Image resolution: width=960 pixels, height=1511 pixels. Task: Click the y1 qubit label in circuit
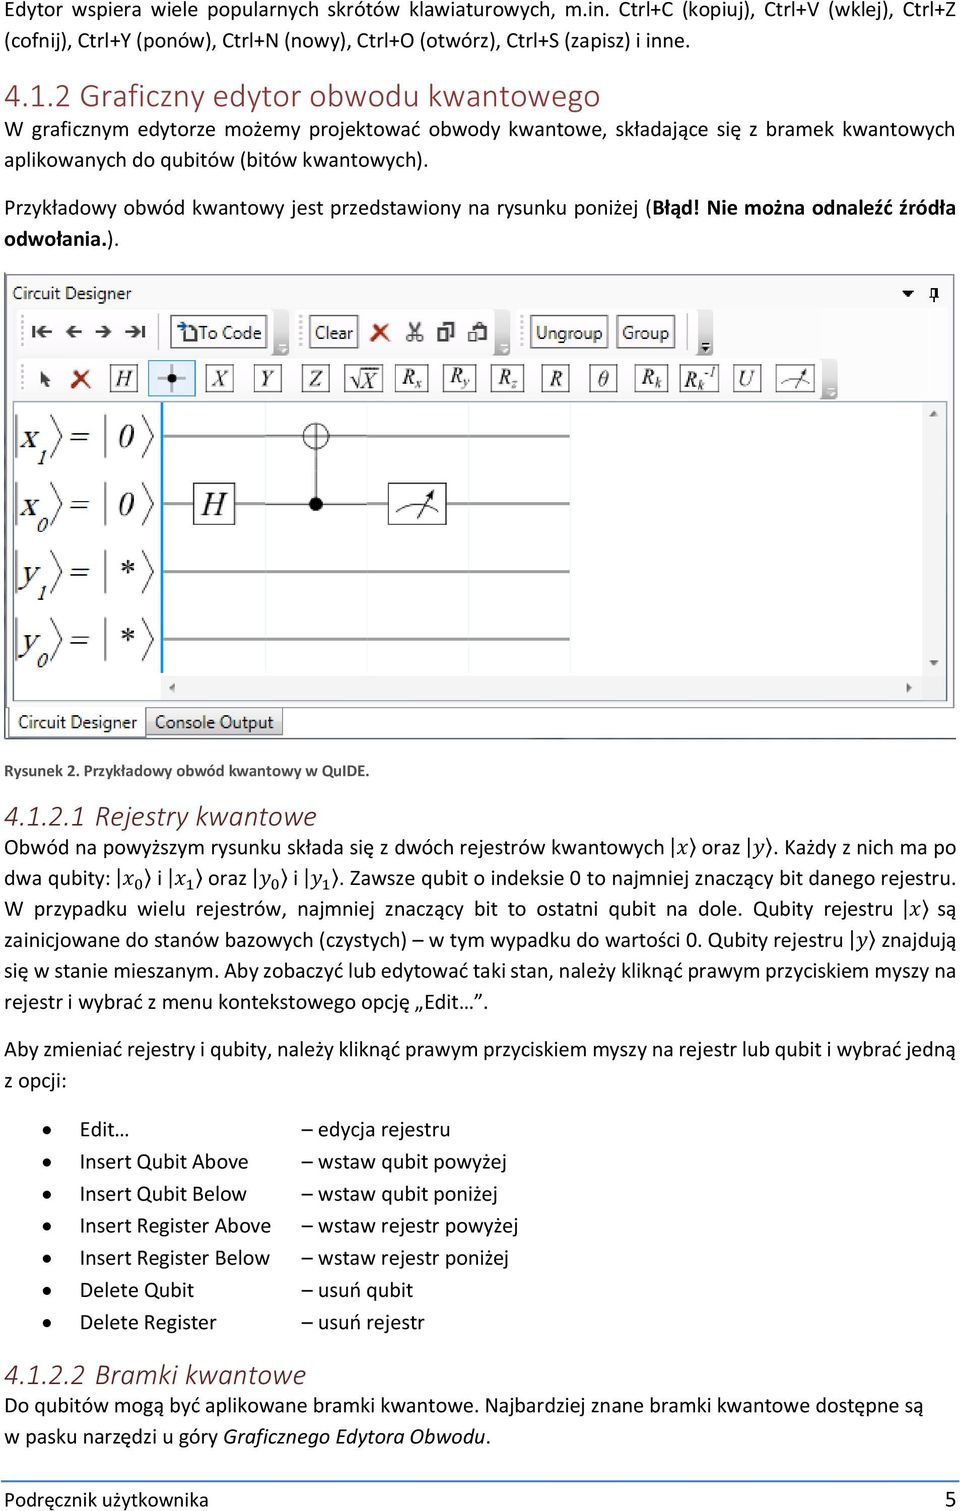pyautogui.click(x=40, y=574)
